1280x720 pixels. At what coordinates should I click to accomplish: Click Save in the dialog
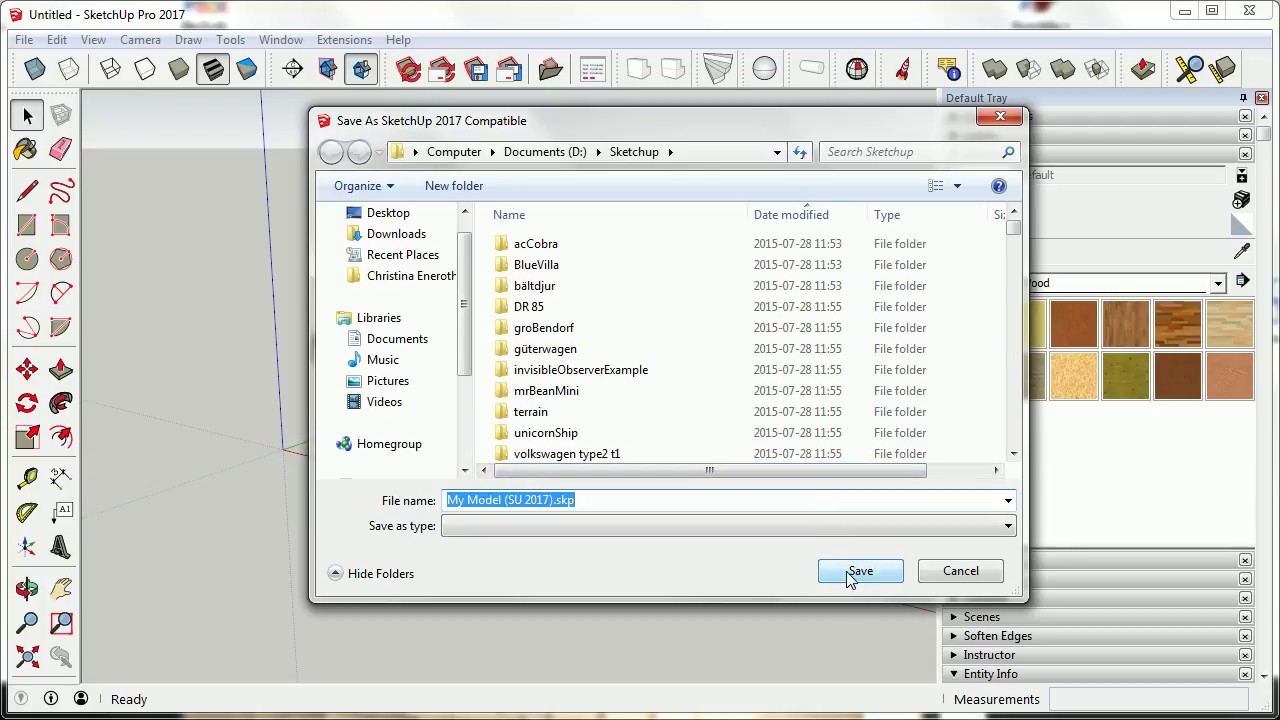[860, 571]
